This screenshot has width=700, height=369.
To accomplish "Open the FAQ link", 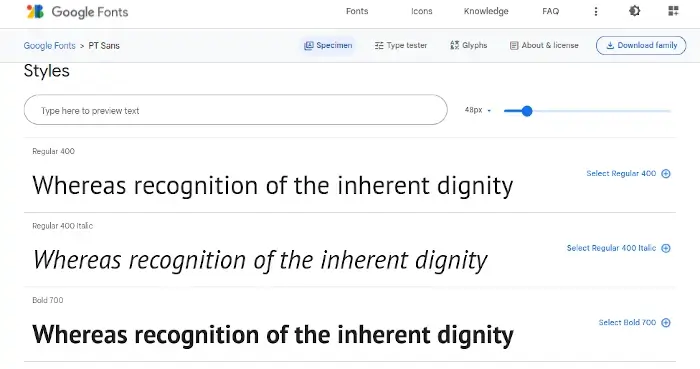I will point(550,11).
